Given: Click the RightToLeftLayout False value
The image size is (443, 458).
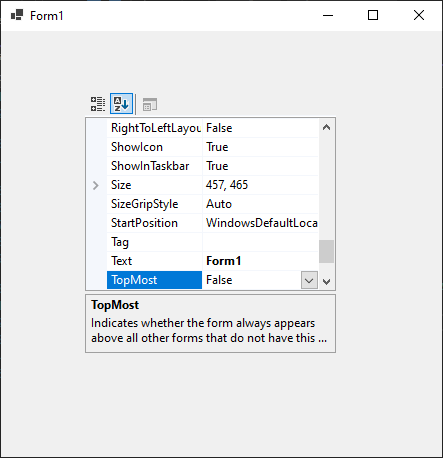Looking at the screenshot, I should (x=219, y=128).
